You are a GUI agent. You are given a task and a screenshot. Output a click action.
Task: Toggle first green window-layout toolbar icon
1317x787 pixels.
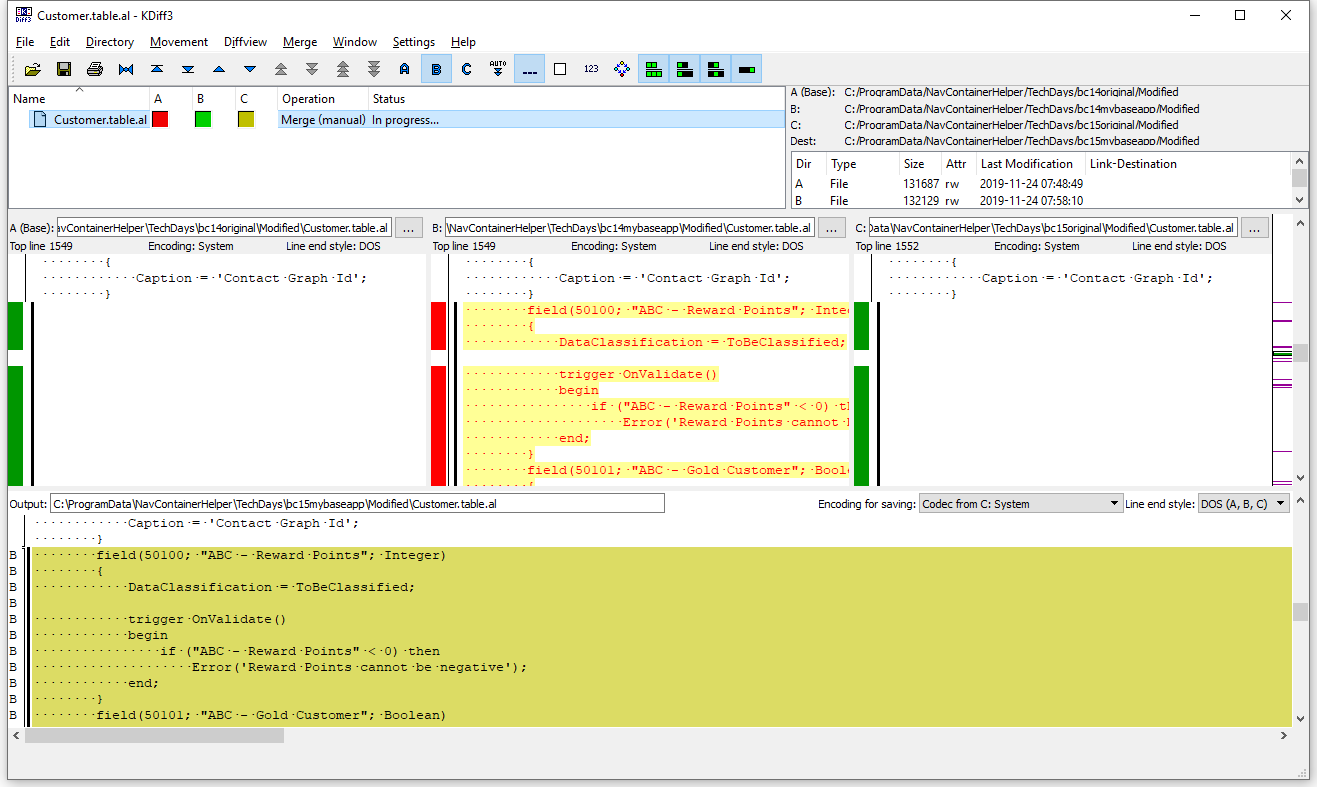point(654,69)
